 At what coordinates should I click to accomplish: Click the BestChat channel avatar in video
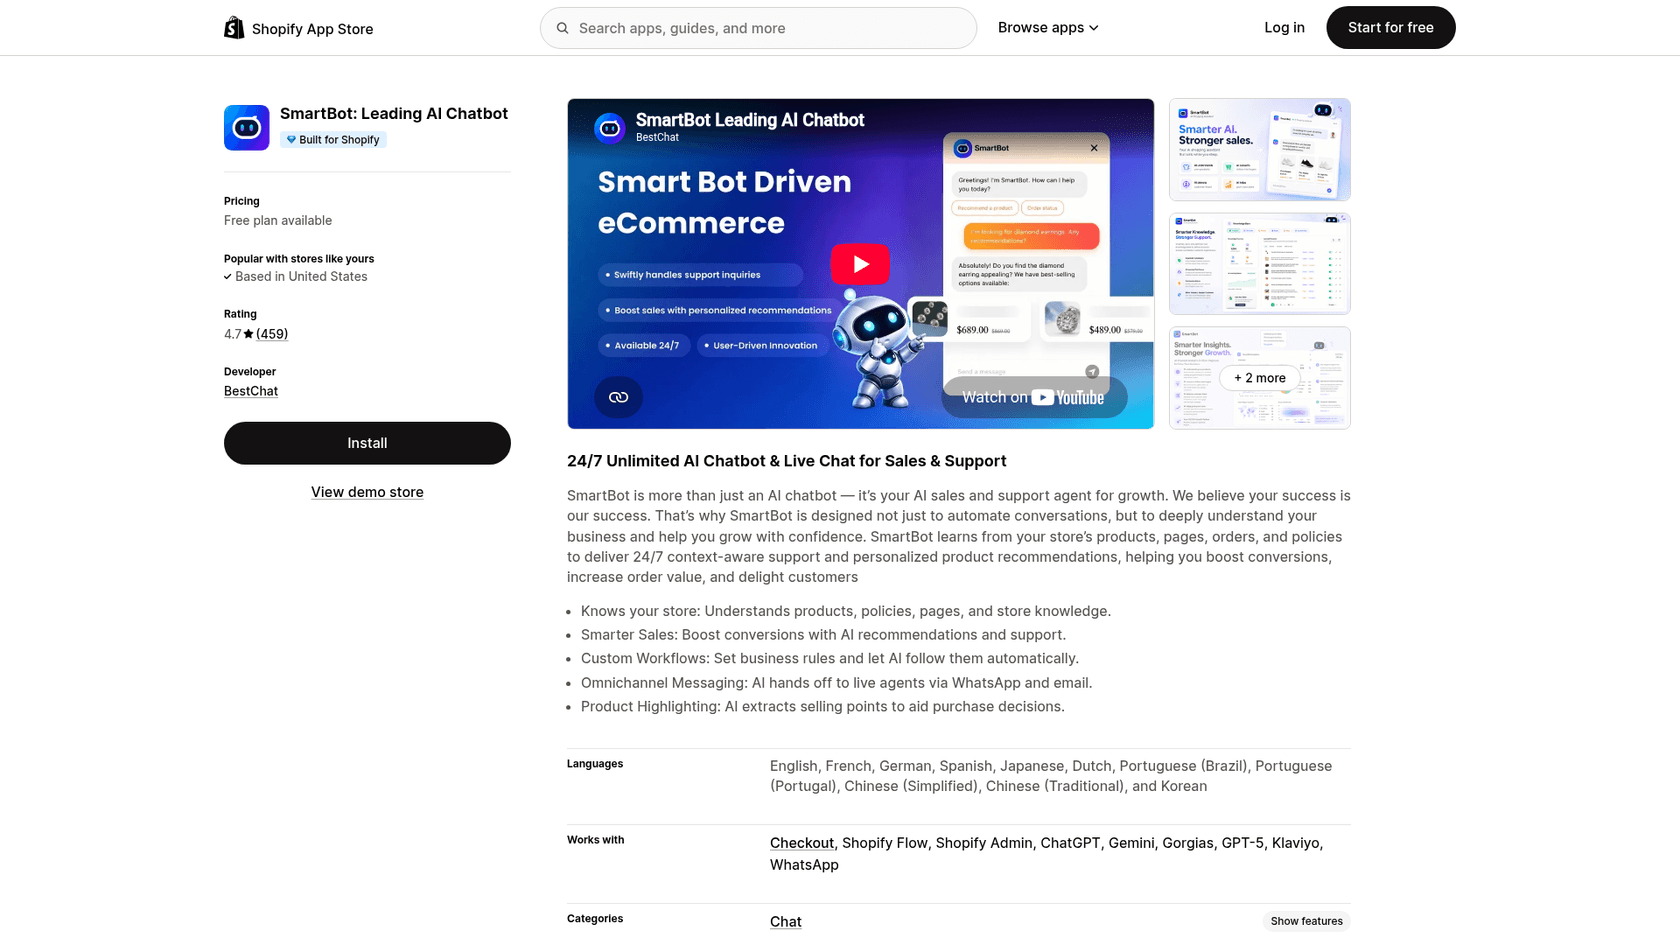[x=610, y=127]
